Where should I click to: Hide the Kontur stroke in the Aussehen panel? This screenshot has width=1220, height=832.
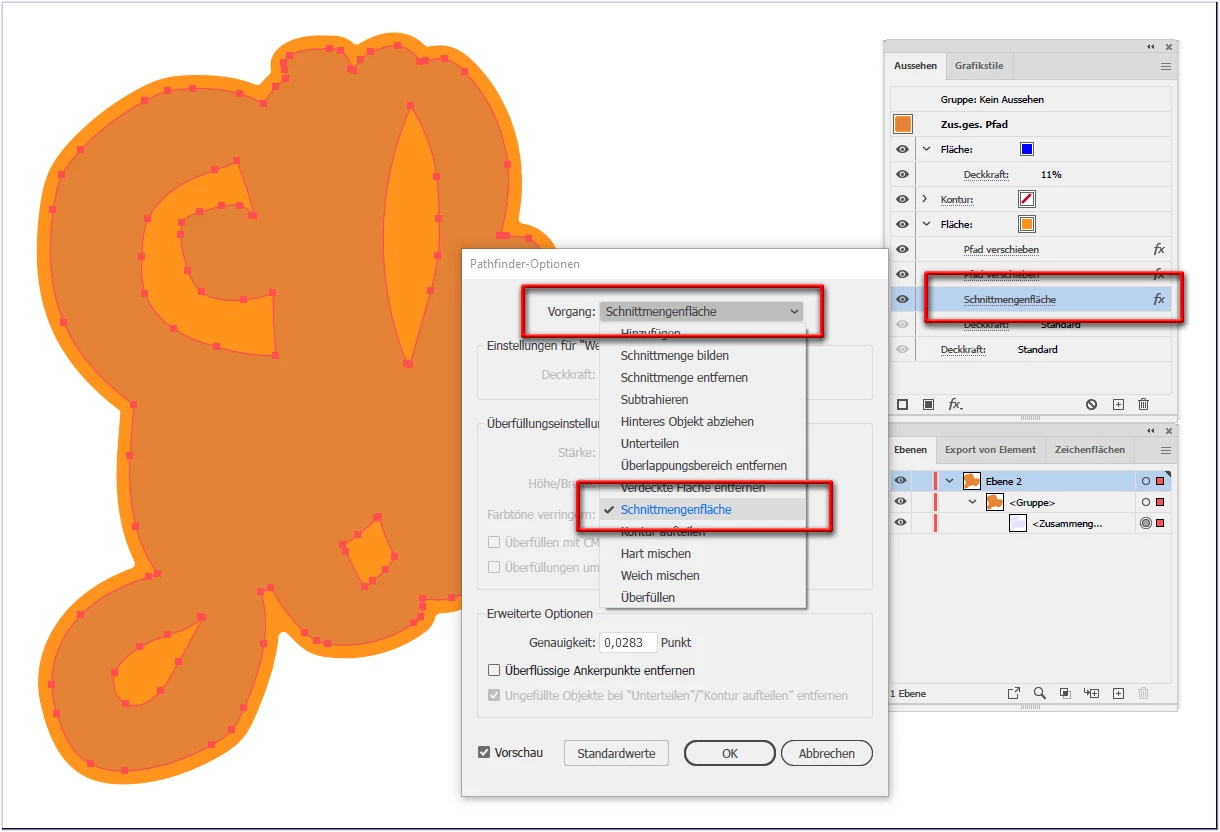(x=902, y=199)
